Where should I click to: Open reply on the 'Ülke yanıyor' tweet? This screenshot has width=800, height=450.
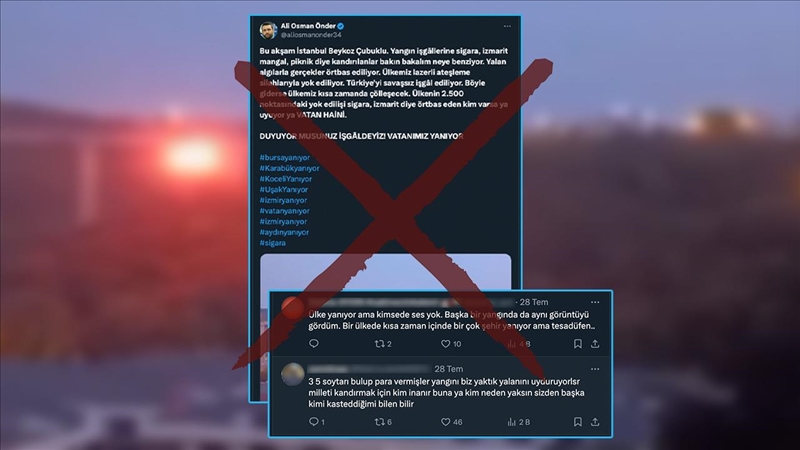click(314, 344)
